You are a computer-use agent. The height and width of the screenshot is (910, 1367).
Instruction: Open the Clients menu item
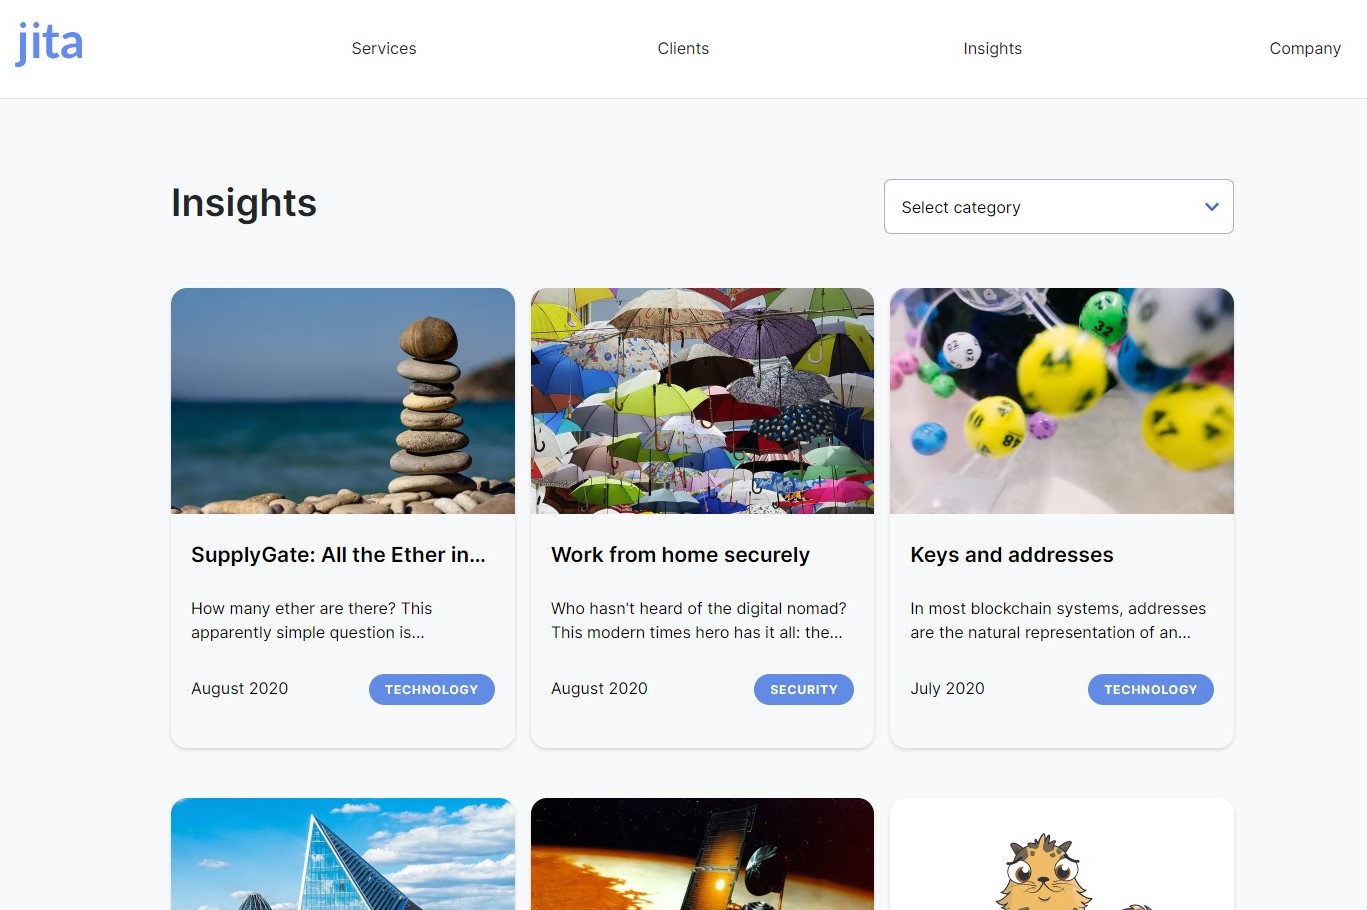point(683,48)
